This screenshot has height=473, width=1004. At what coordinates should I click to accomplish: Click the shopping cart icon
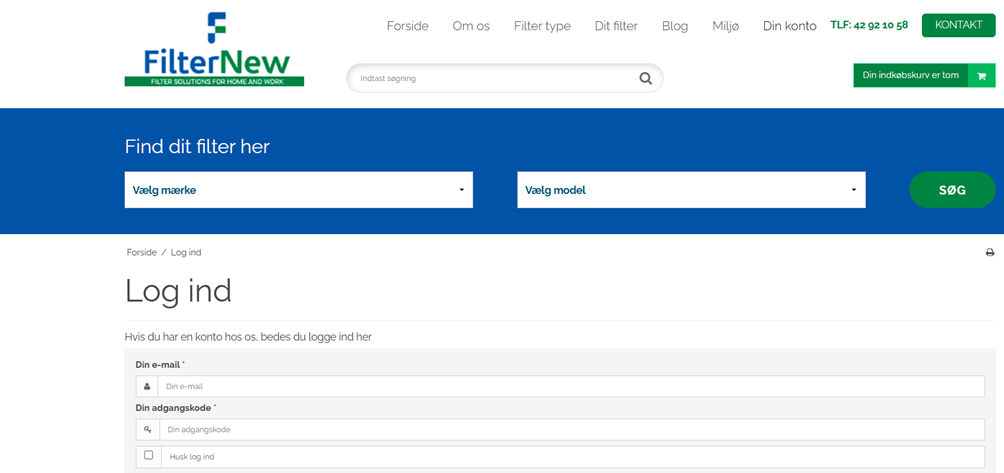coord(981,75)
